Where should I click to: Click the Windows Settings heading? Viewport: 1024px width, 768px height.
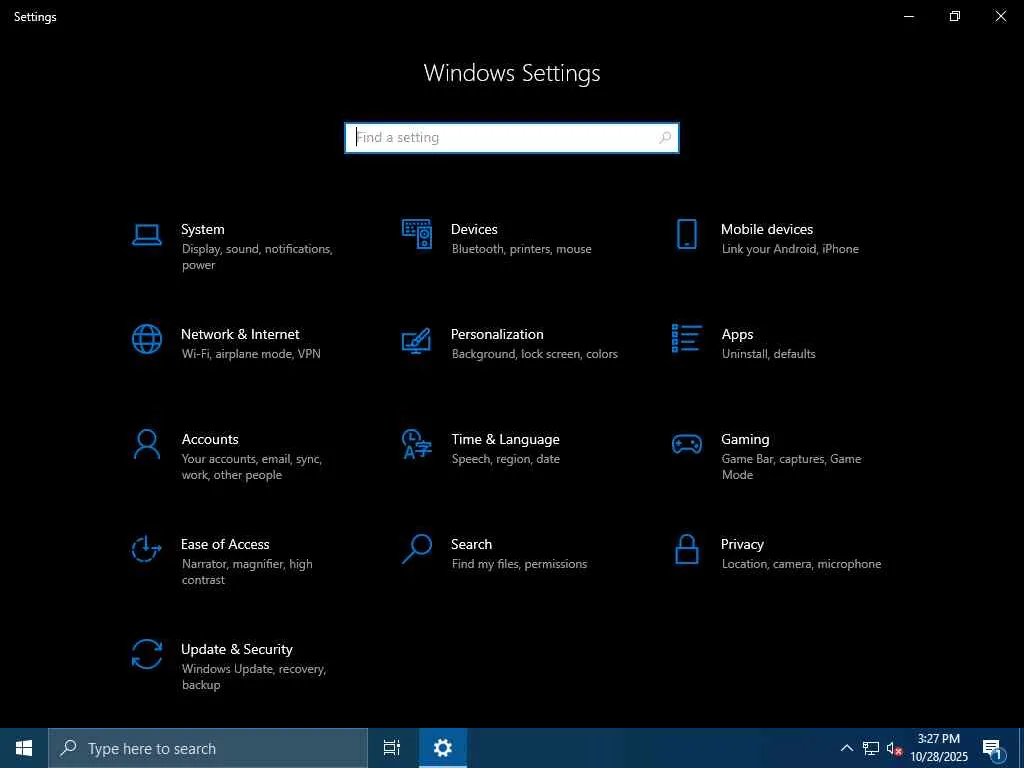click(512, 73)
